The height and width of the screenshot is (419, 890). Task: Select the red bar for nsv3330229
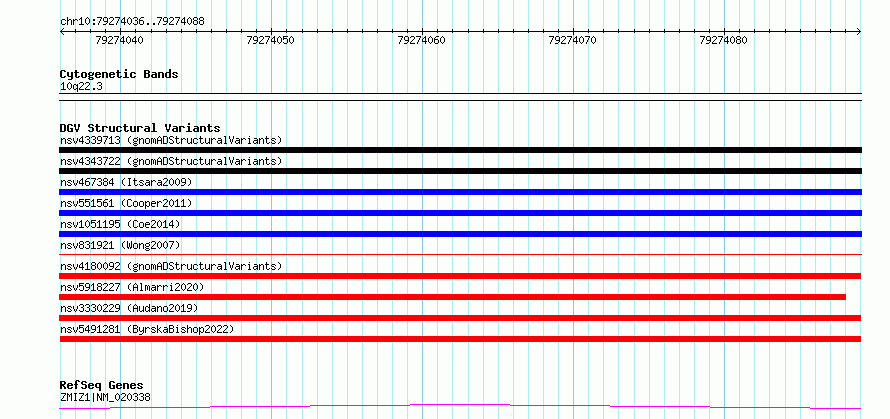click(460, 318)
